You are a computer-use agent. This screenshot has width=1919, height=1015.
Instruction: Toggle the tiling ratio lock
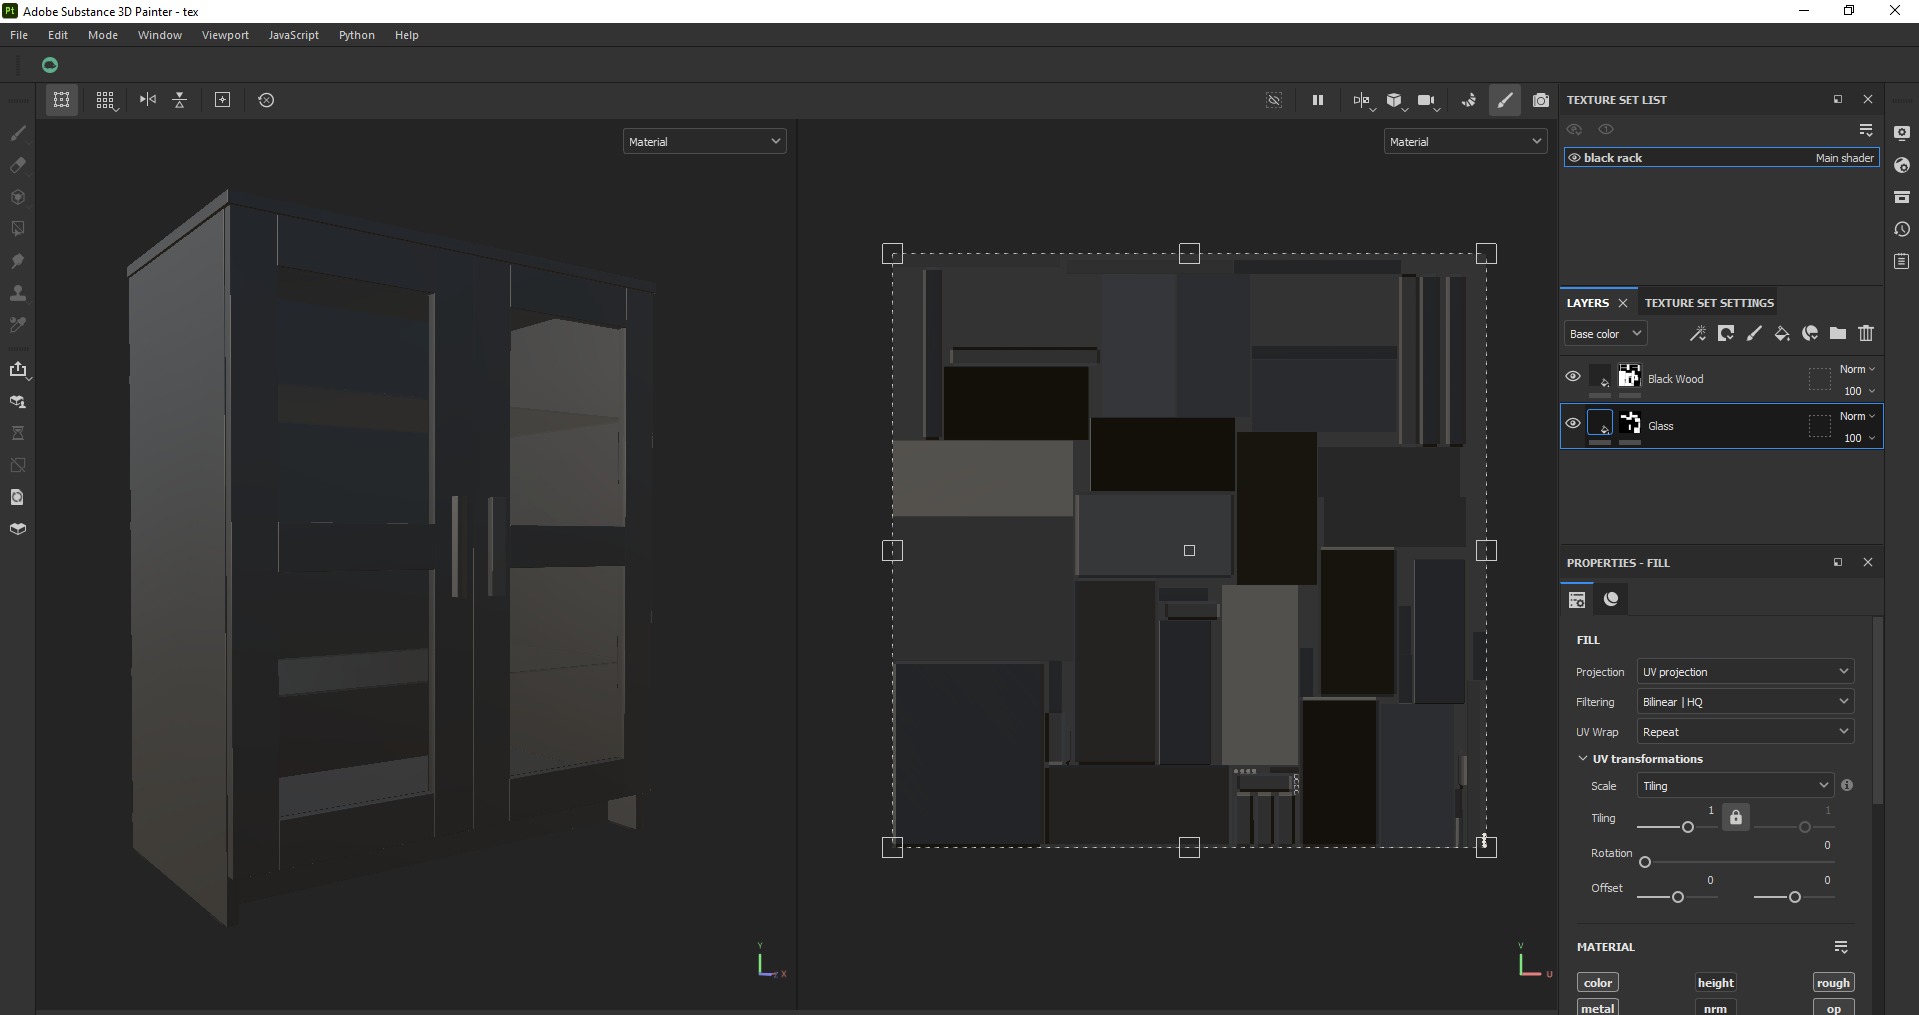(x=1736, y=817)
